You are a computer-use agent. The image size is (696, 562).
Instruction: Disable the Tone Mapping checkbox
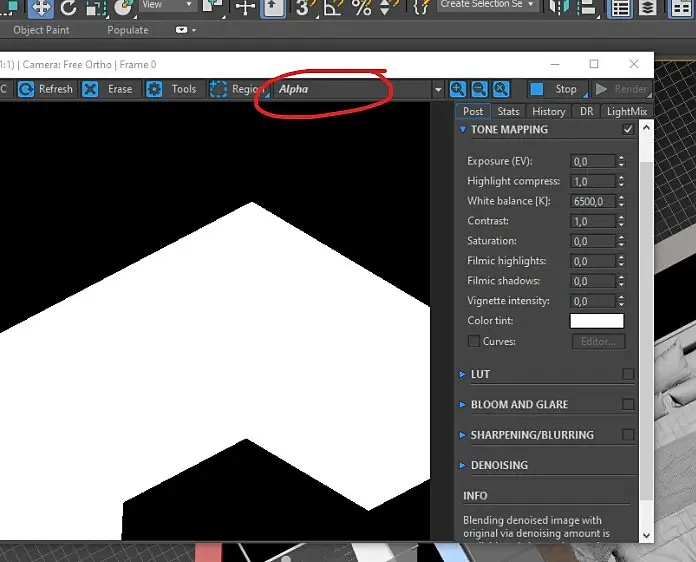(x=628, y=130)
